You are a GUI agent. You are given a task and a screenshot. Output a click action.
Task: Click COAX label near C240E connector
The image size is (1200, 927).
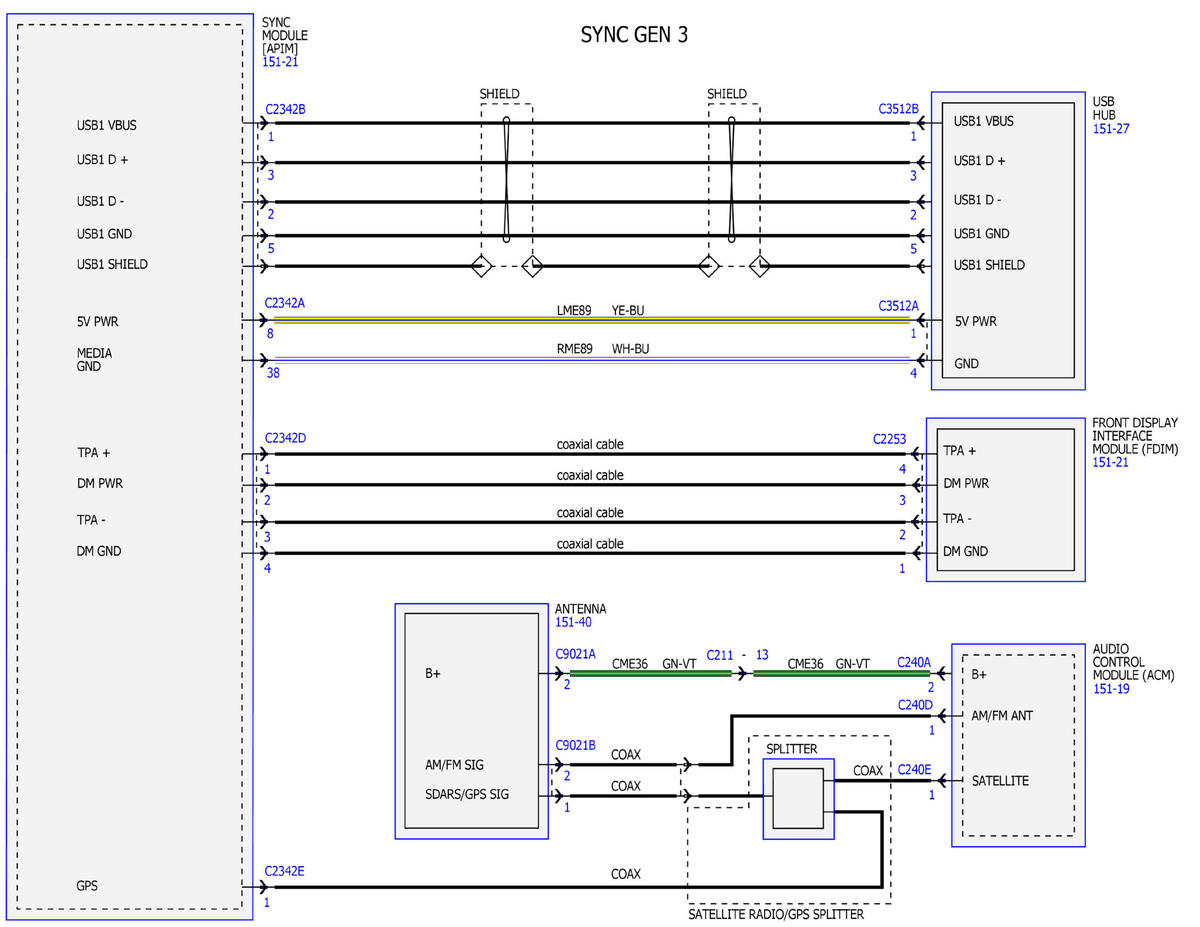coord(868,771)
